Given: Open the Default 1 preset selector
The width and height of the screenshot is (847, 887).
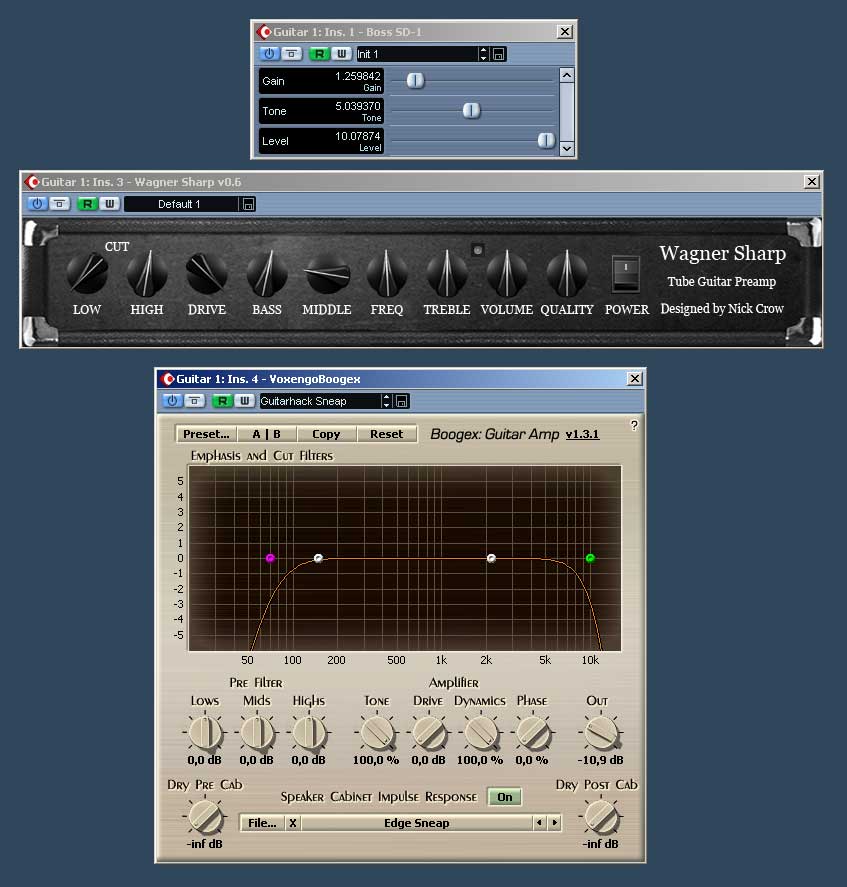Looking at the screenshot, I should tap(181, 204).
